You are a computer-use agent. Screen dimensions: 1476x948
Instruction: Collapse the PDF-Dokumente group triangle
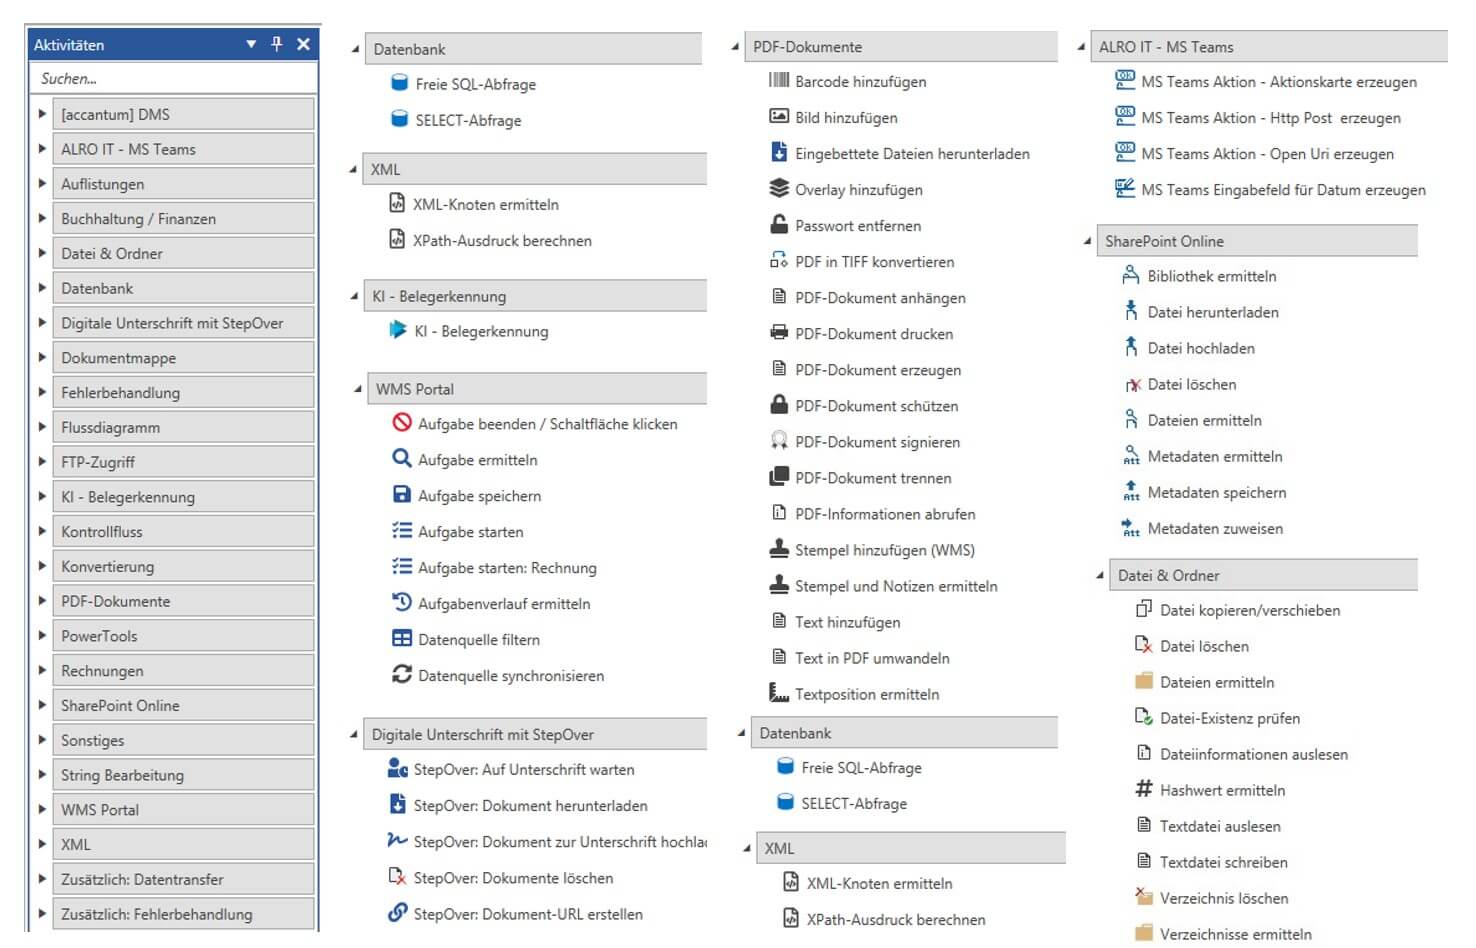(x=735, y=47)
